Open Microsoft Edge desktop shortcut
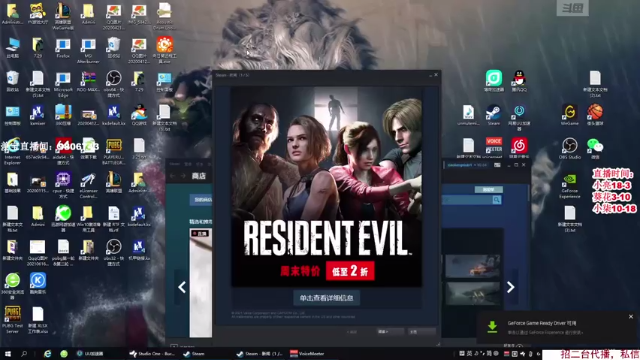Viewport: 640px width, 360px height. click(x=63, y=84)
